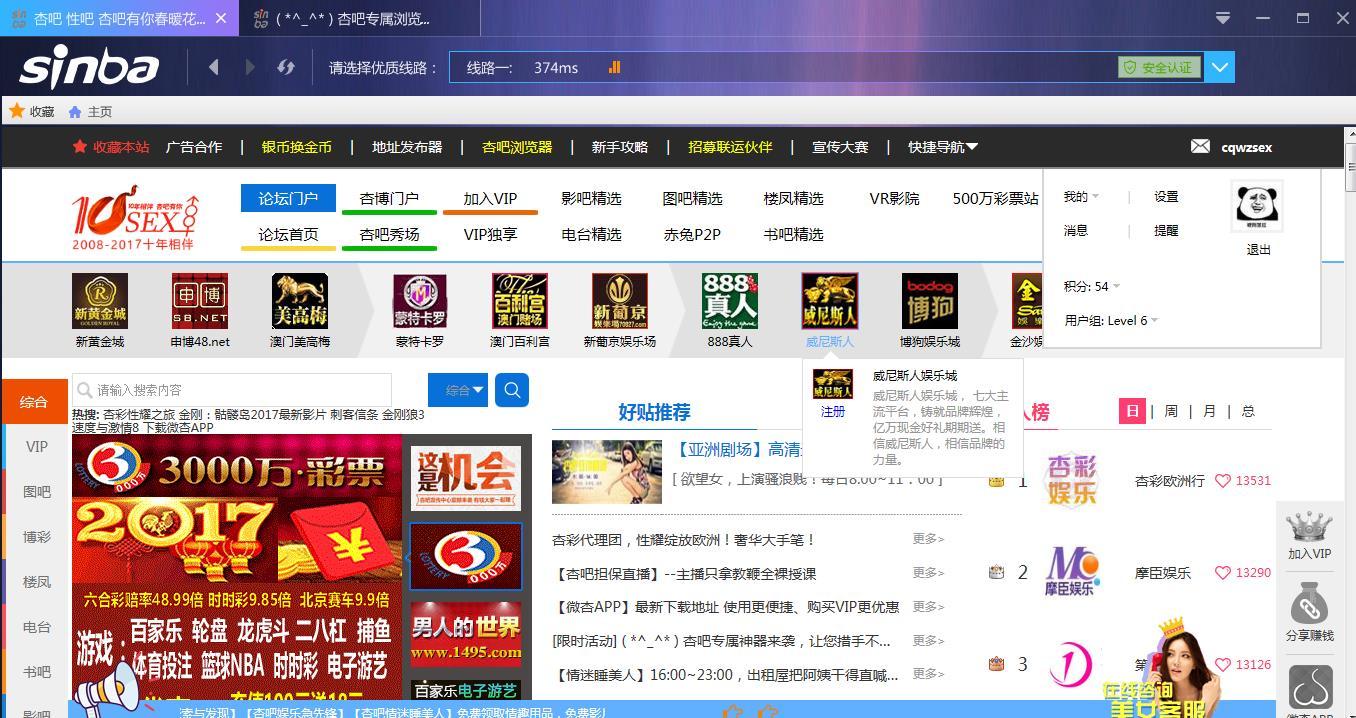Click 更多> beside 杏彩代理团 post
1356x718 pixels.
tap(928, 539)
